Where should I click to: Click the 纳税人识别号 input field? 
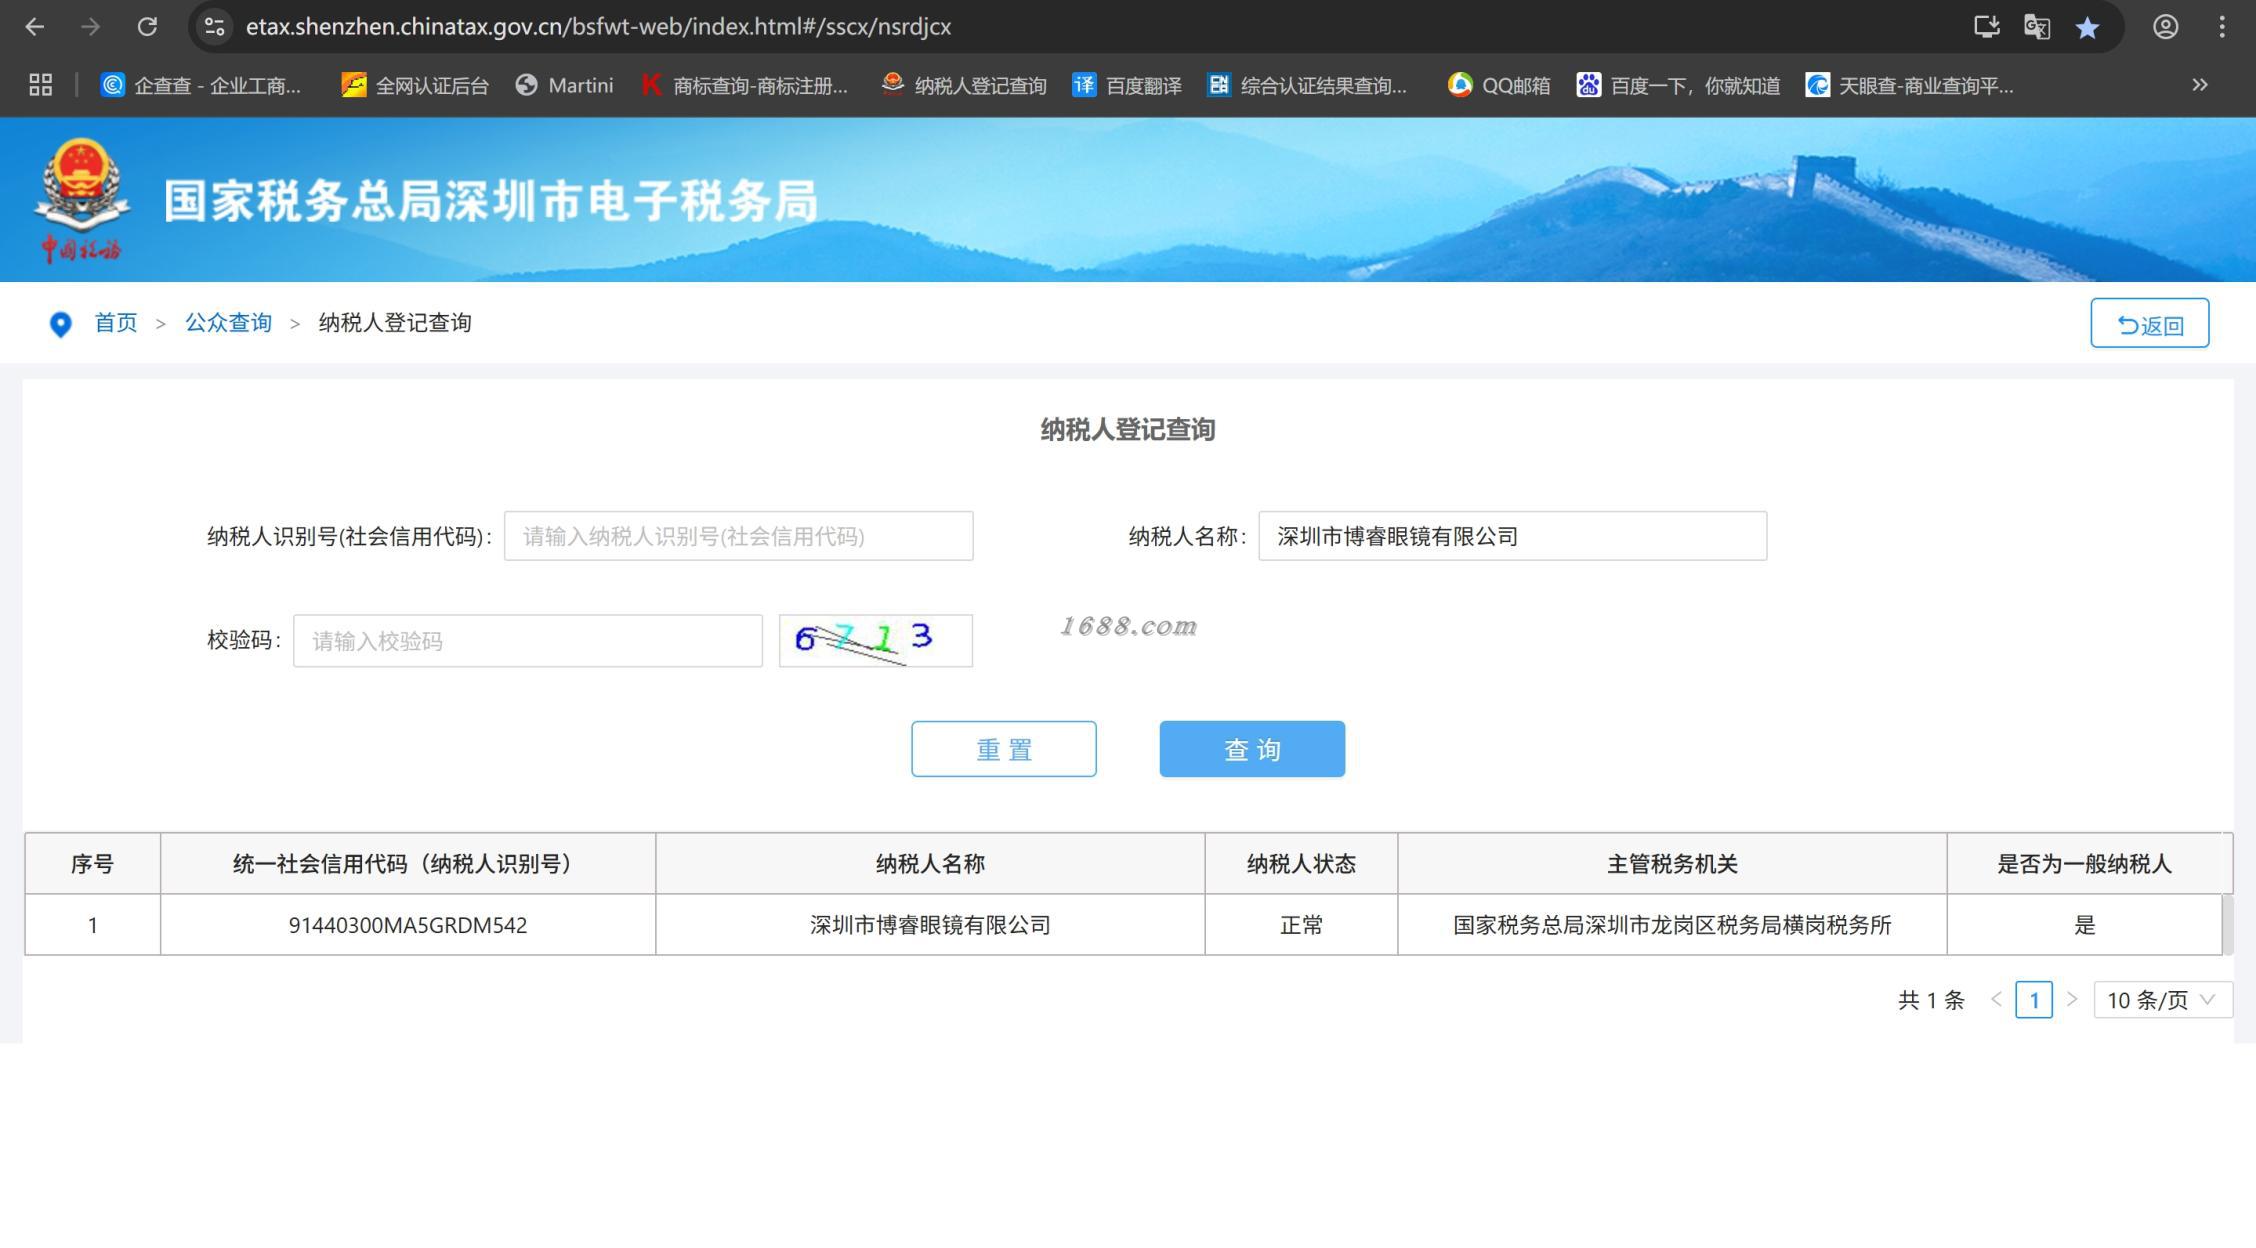click(x=738, y=537)
